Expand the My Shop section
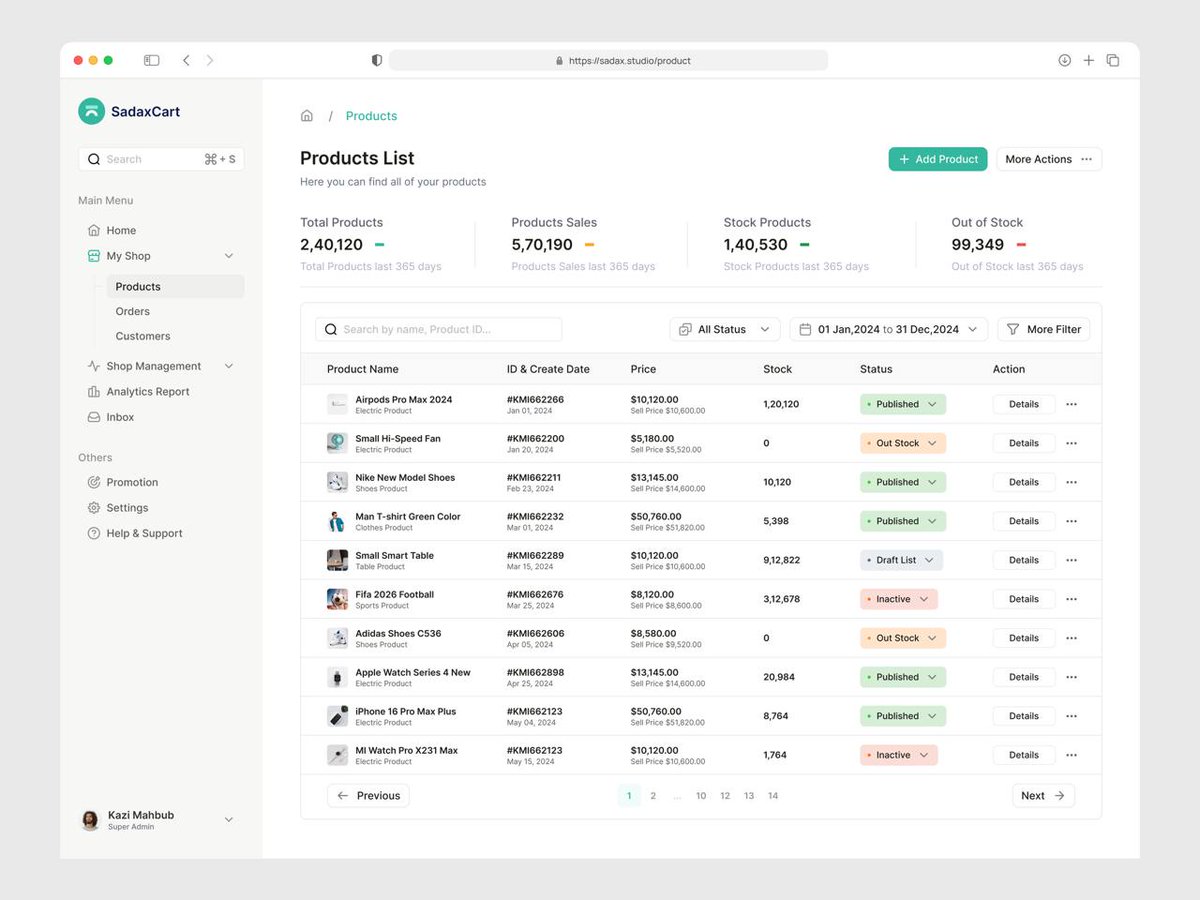Viewport: 1200px width, 900px height. pos(229,256)
